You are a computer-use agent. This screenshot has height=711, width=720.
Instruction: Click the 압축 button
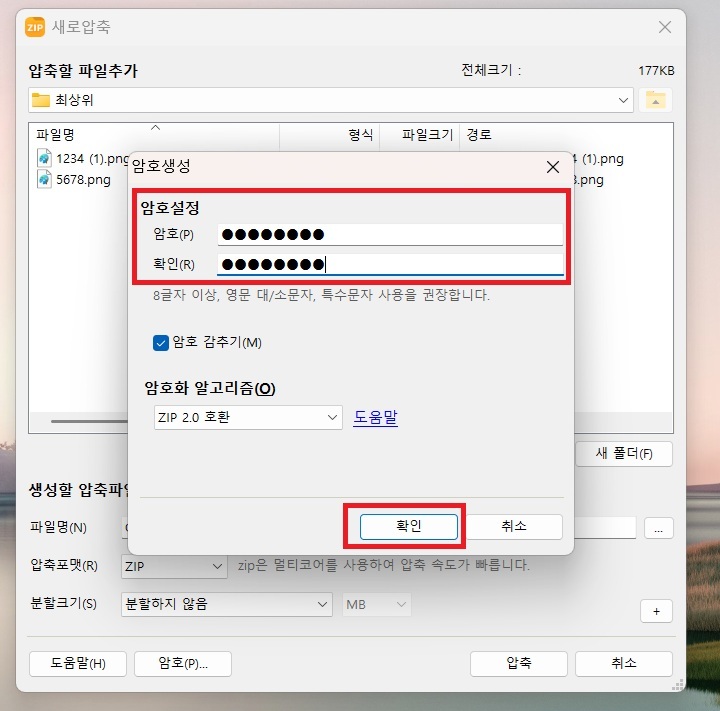pyautogui.click(x=519, y=663)
